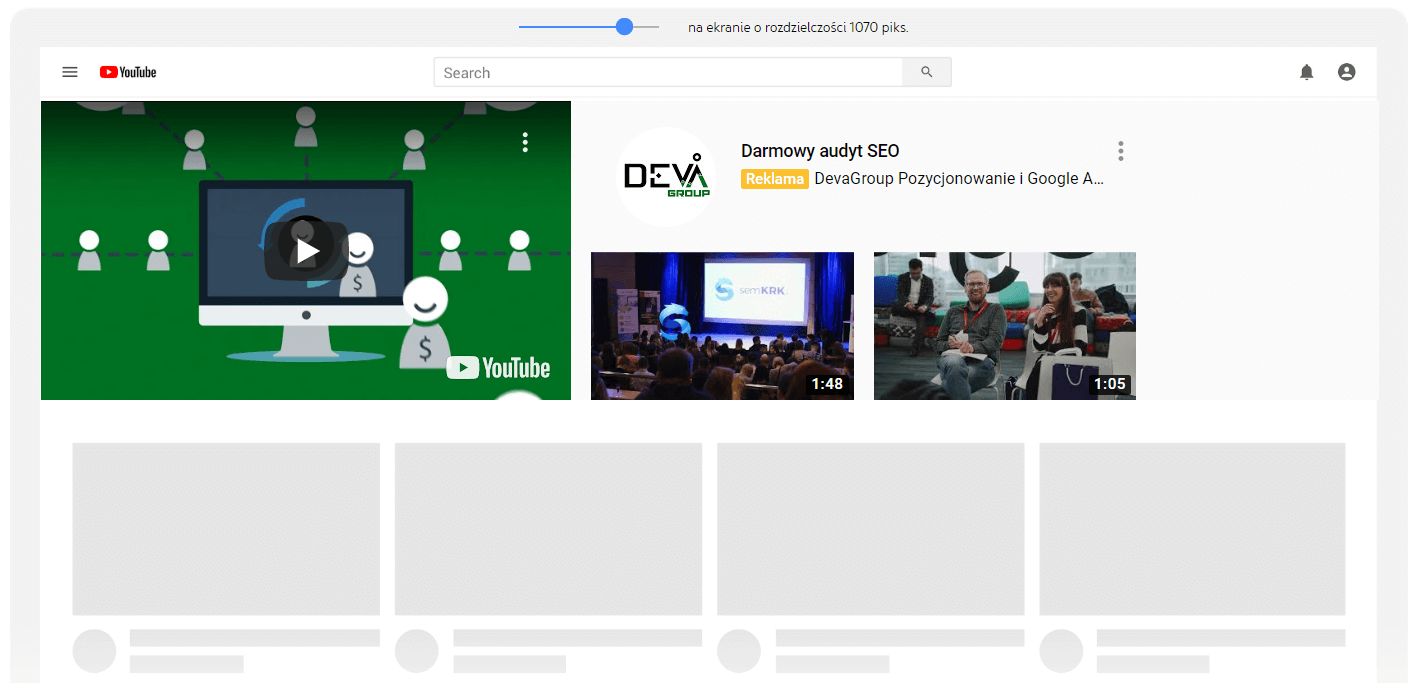The width and height of the screenshot is (1416, 683).
Task: Click the grey right end of slider track
Action: (x=648, y=27)
